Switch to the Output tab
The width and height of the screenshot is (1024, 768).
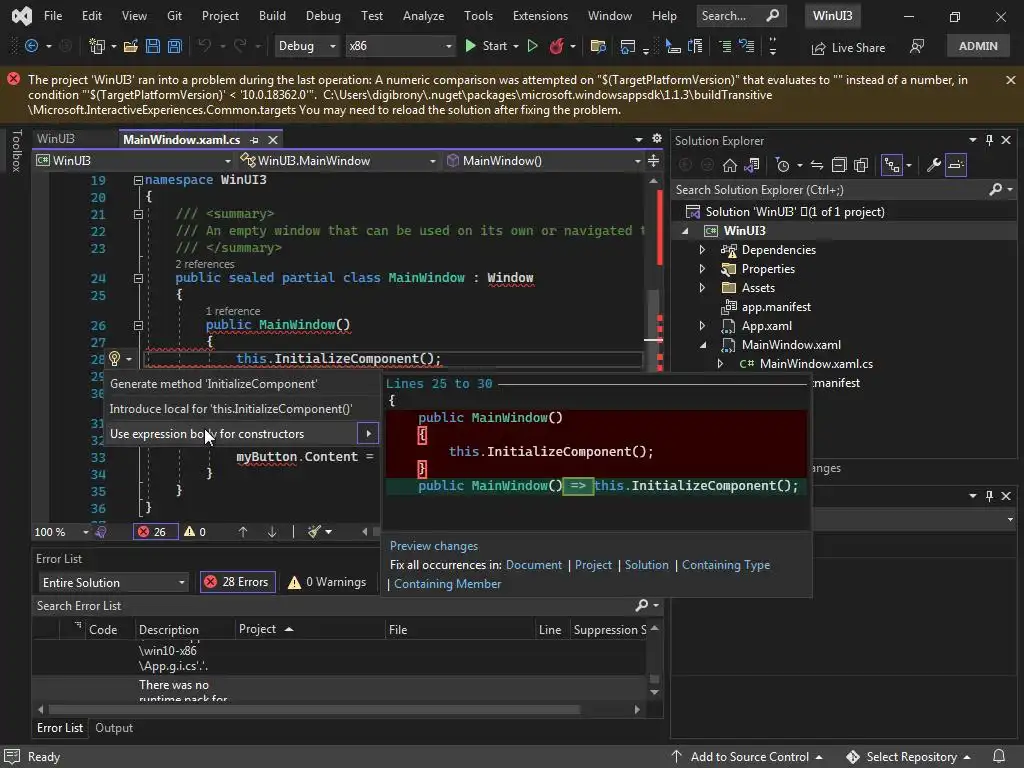tap(114, 728)
